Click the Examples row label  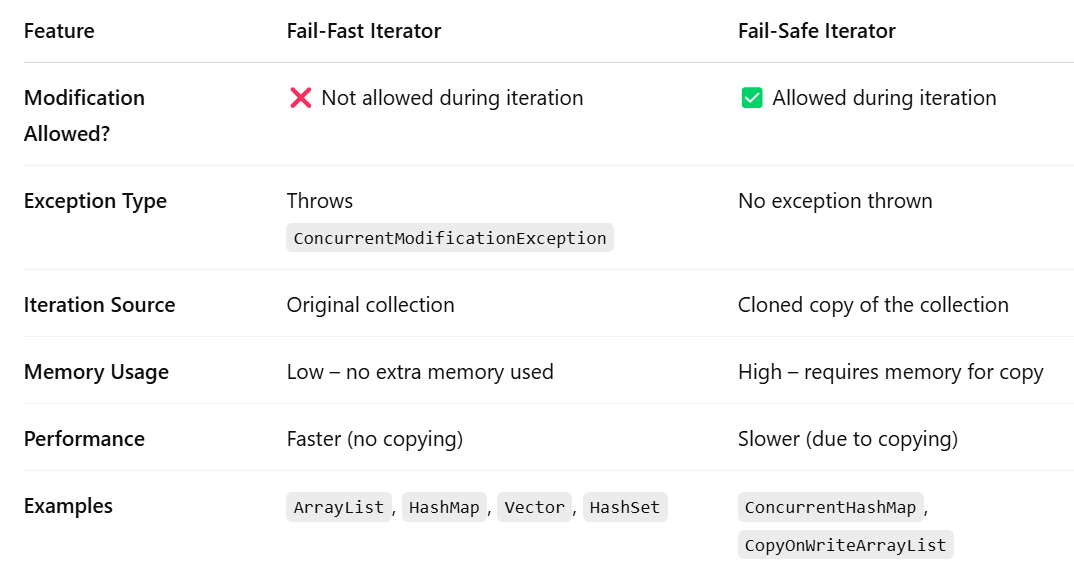click(68, 506)
